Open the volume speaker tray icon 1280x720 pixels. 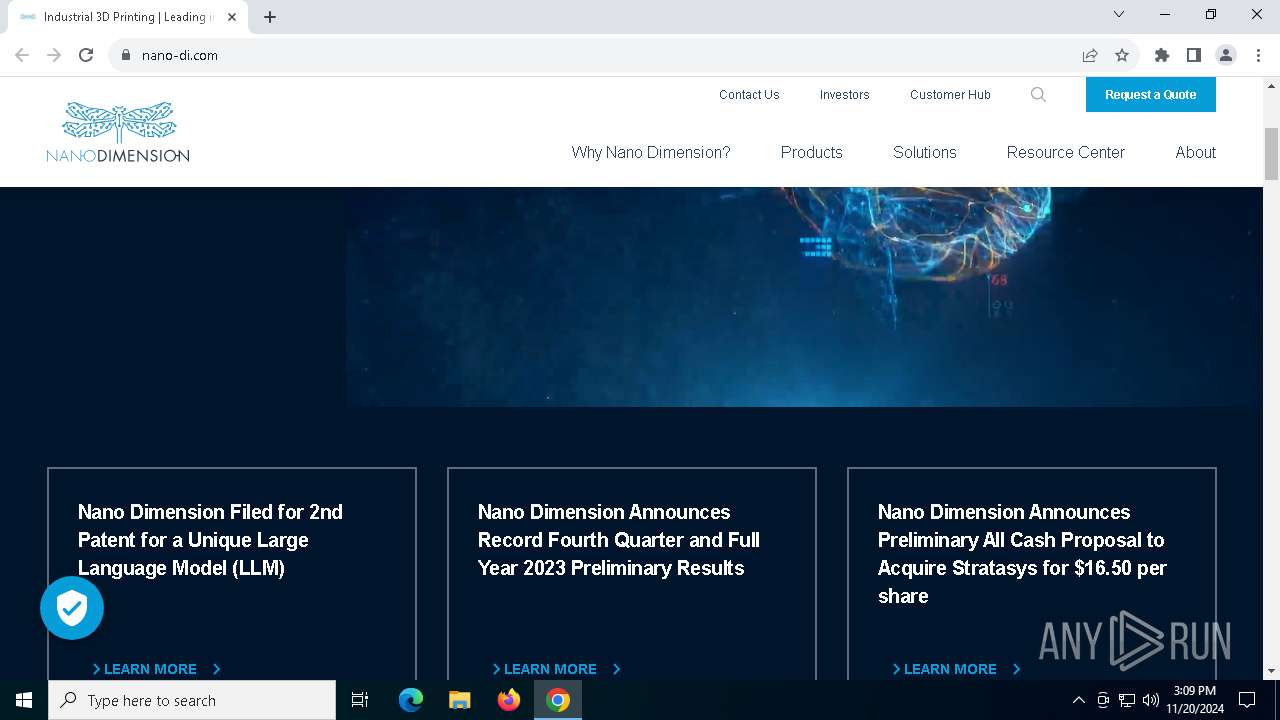pos(1151,700)
